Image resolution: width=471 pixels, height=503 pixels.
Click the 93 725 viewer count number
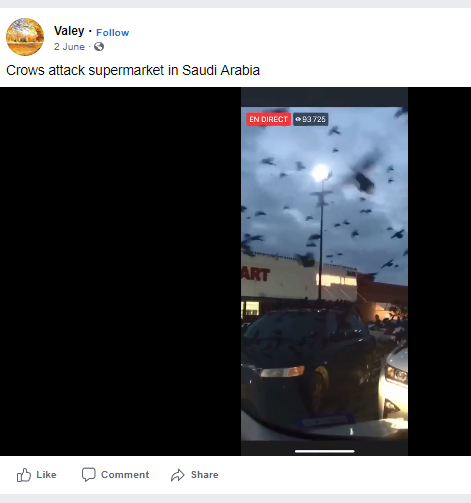click(x=314, y=119)
